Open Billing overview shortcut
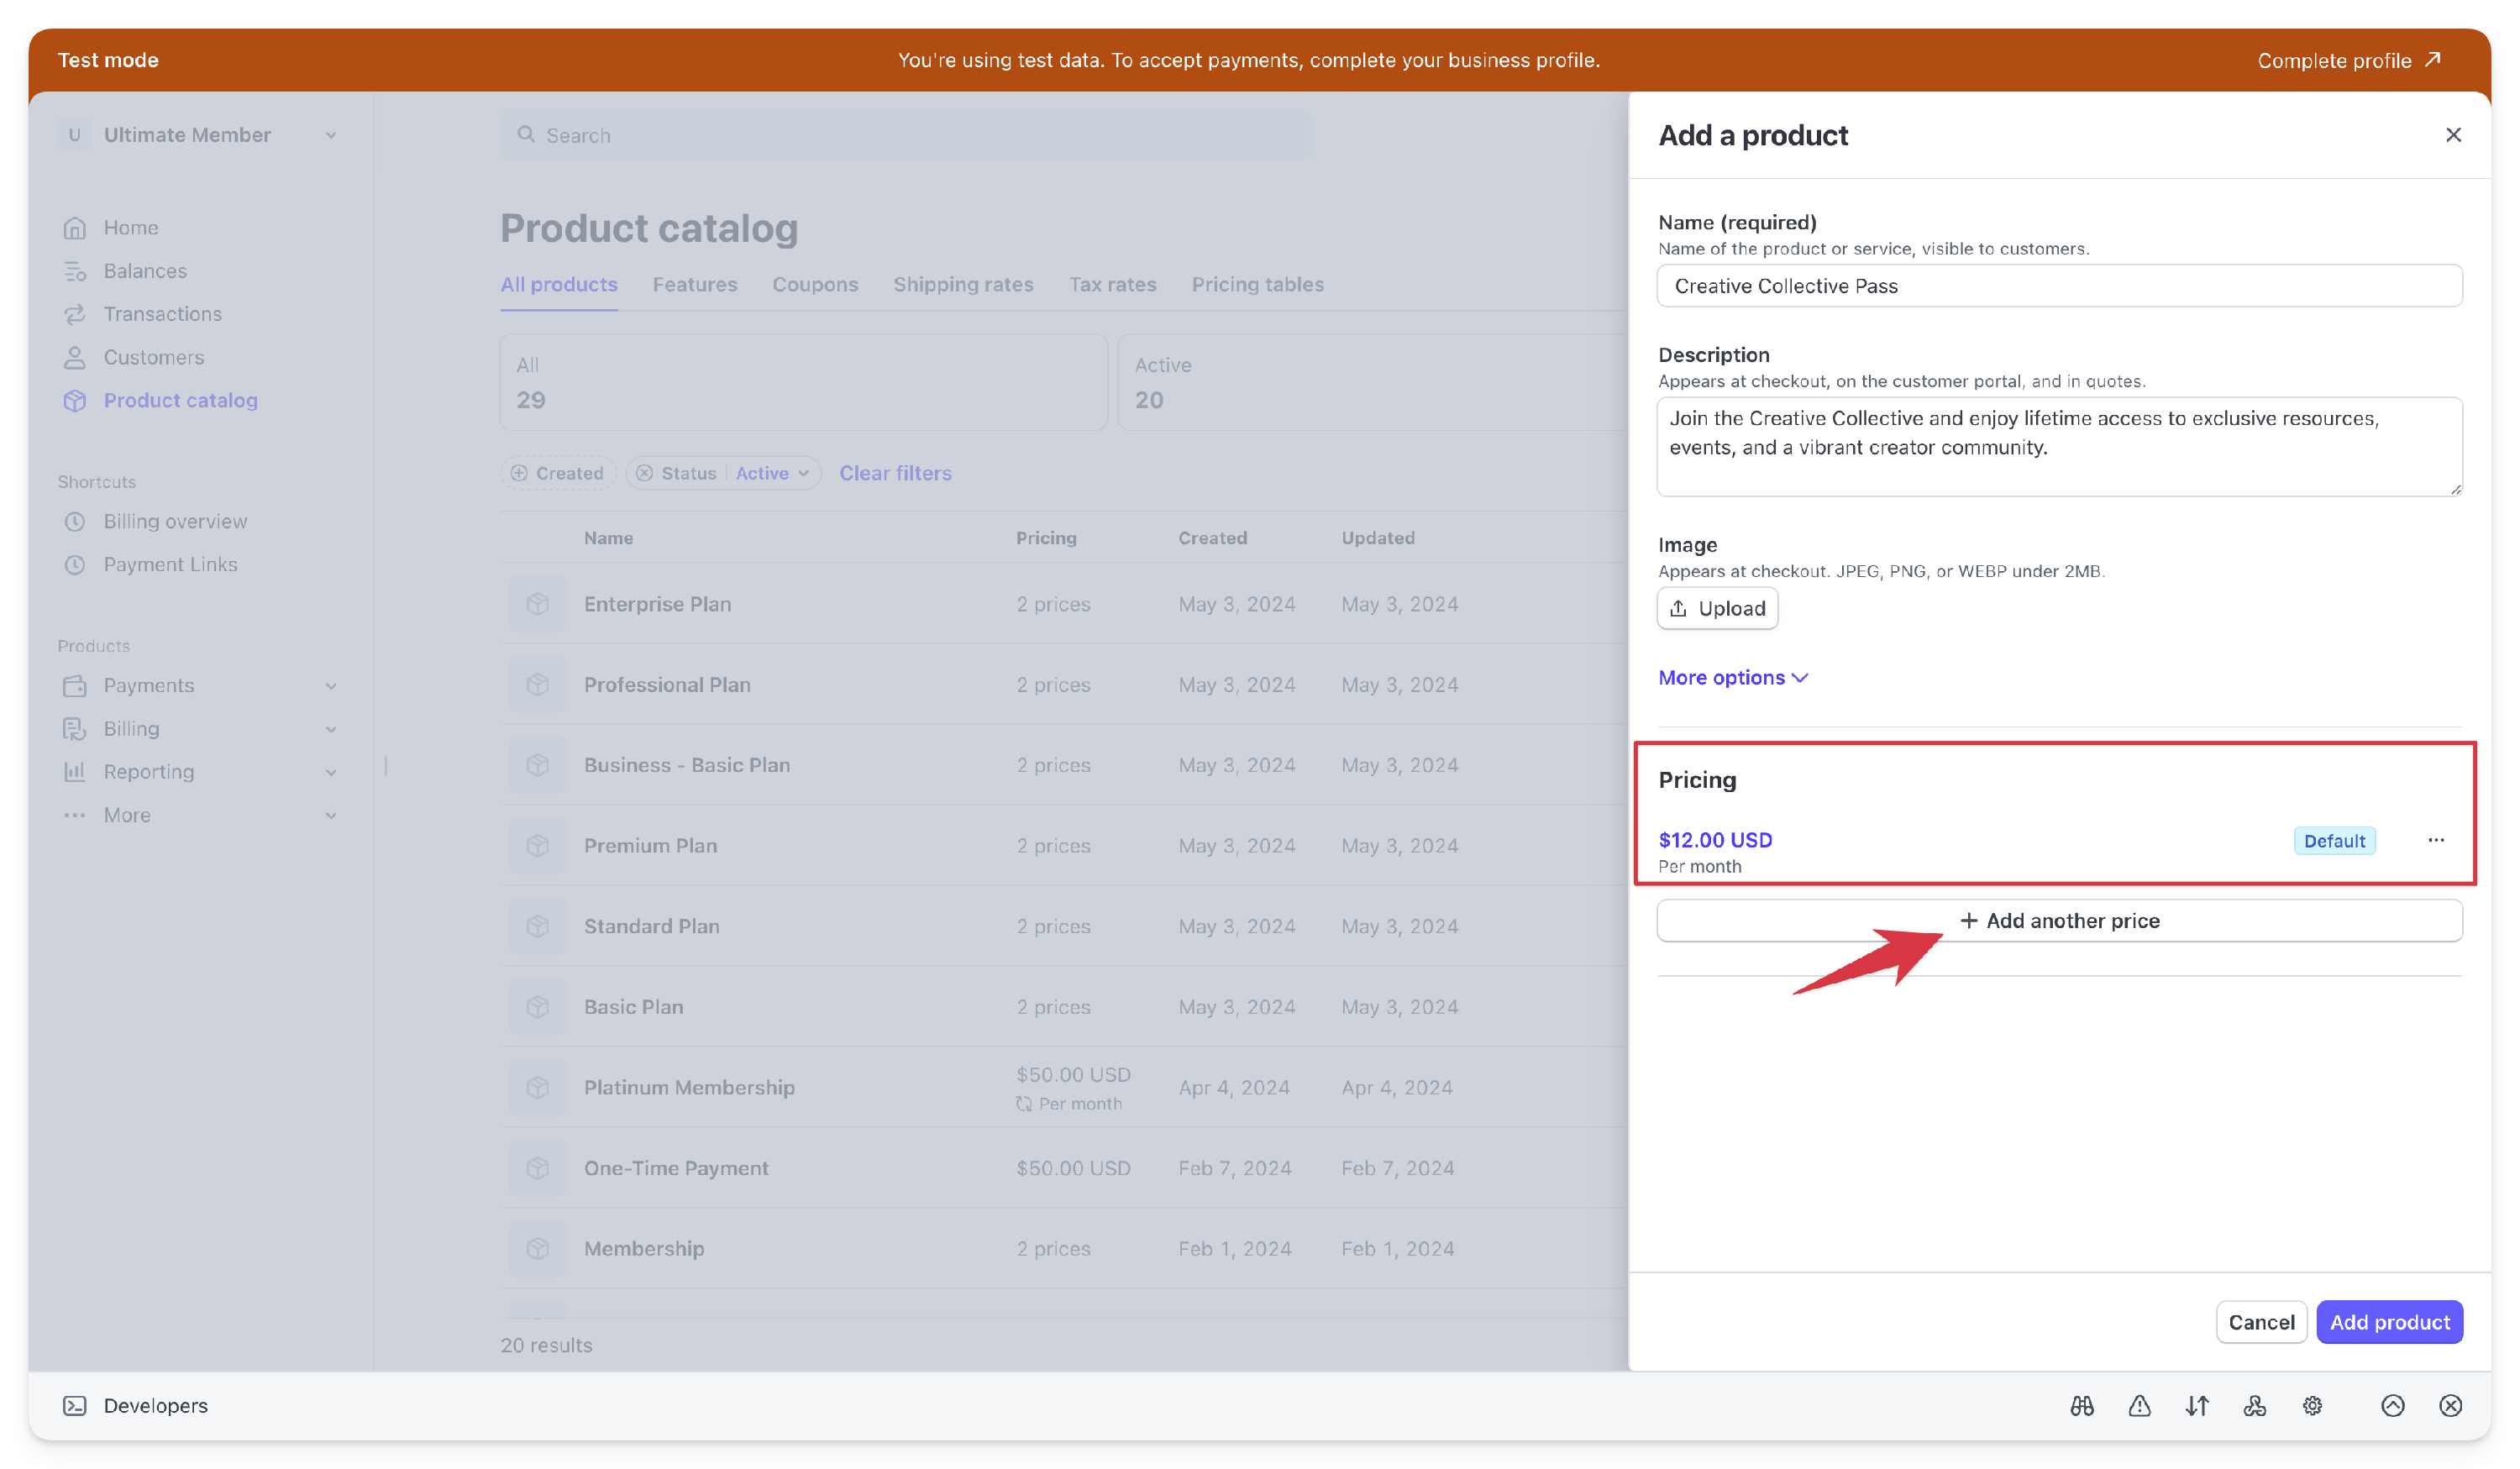The height and width of the screenshot is (1469, 2520). tap(175, 521)
